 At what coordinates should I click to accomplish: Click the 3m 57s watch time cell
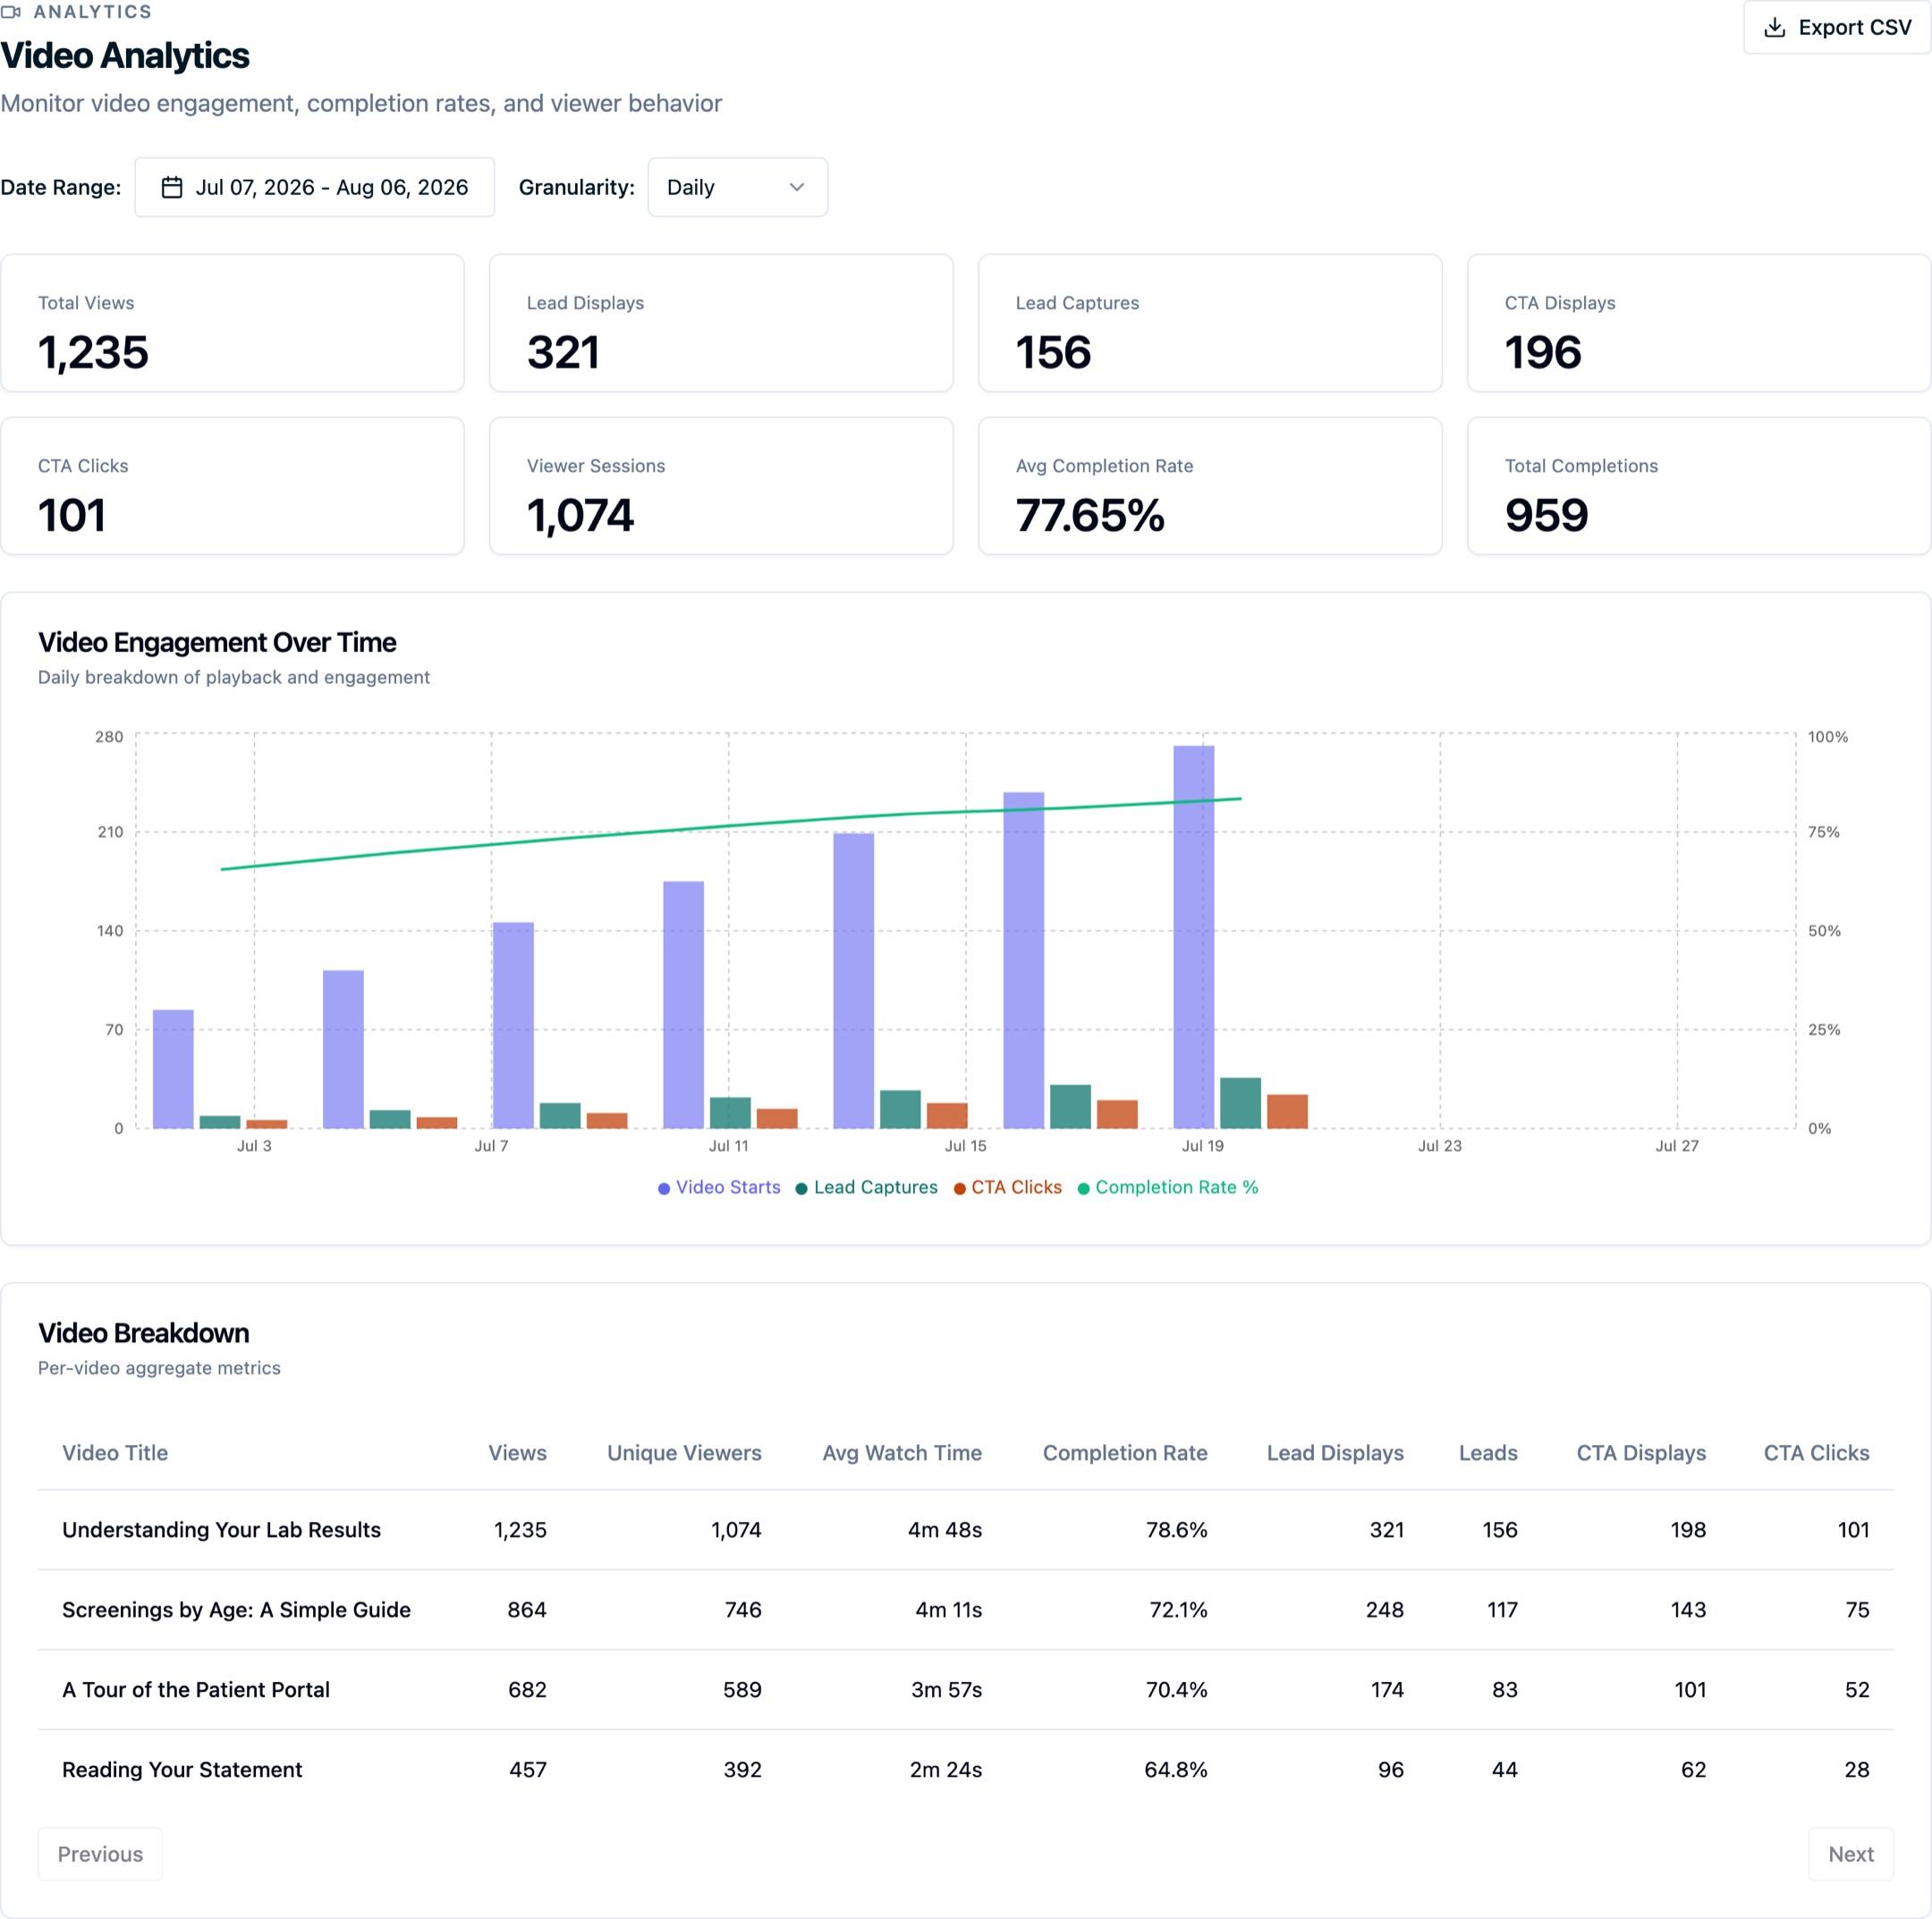click(x=946, y=1689)
